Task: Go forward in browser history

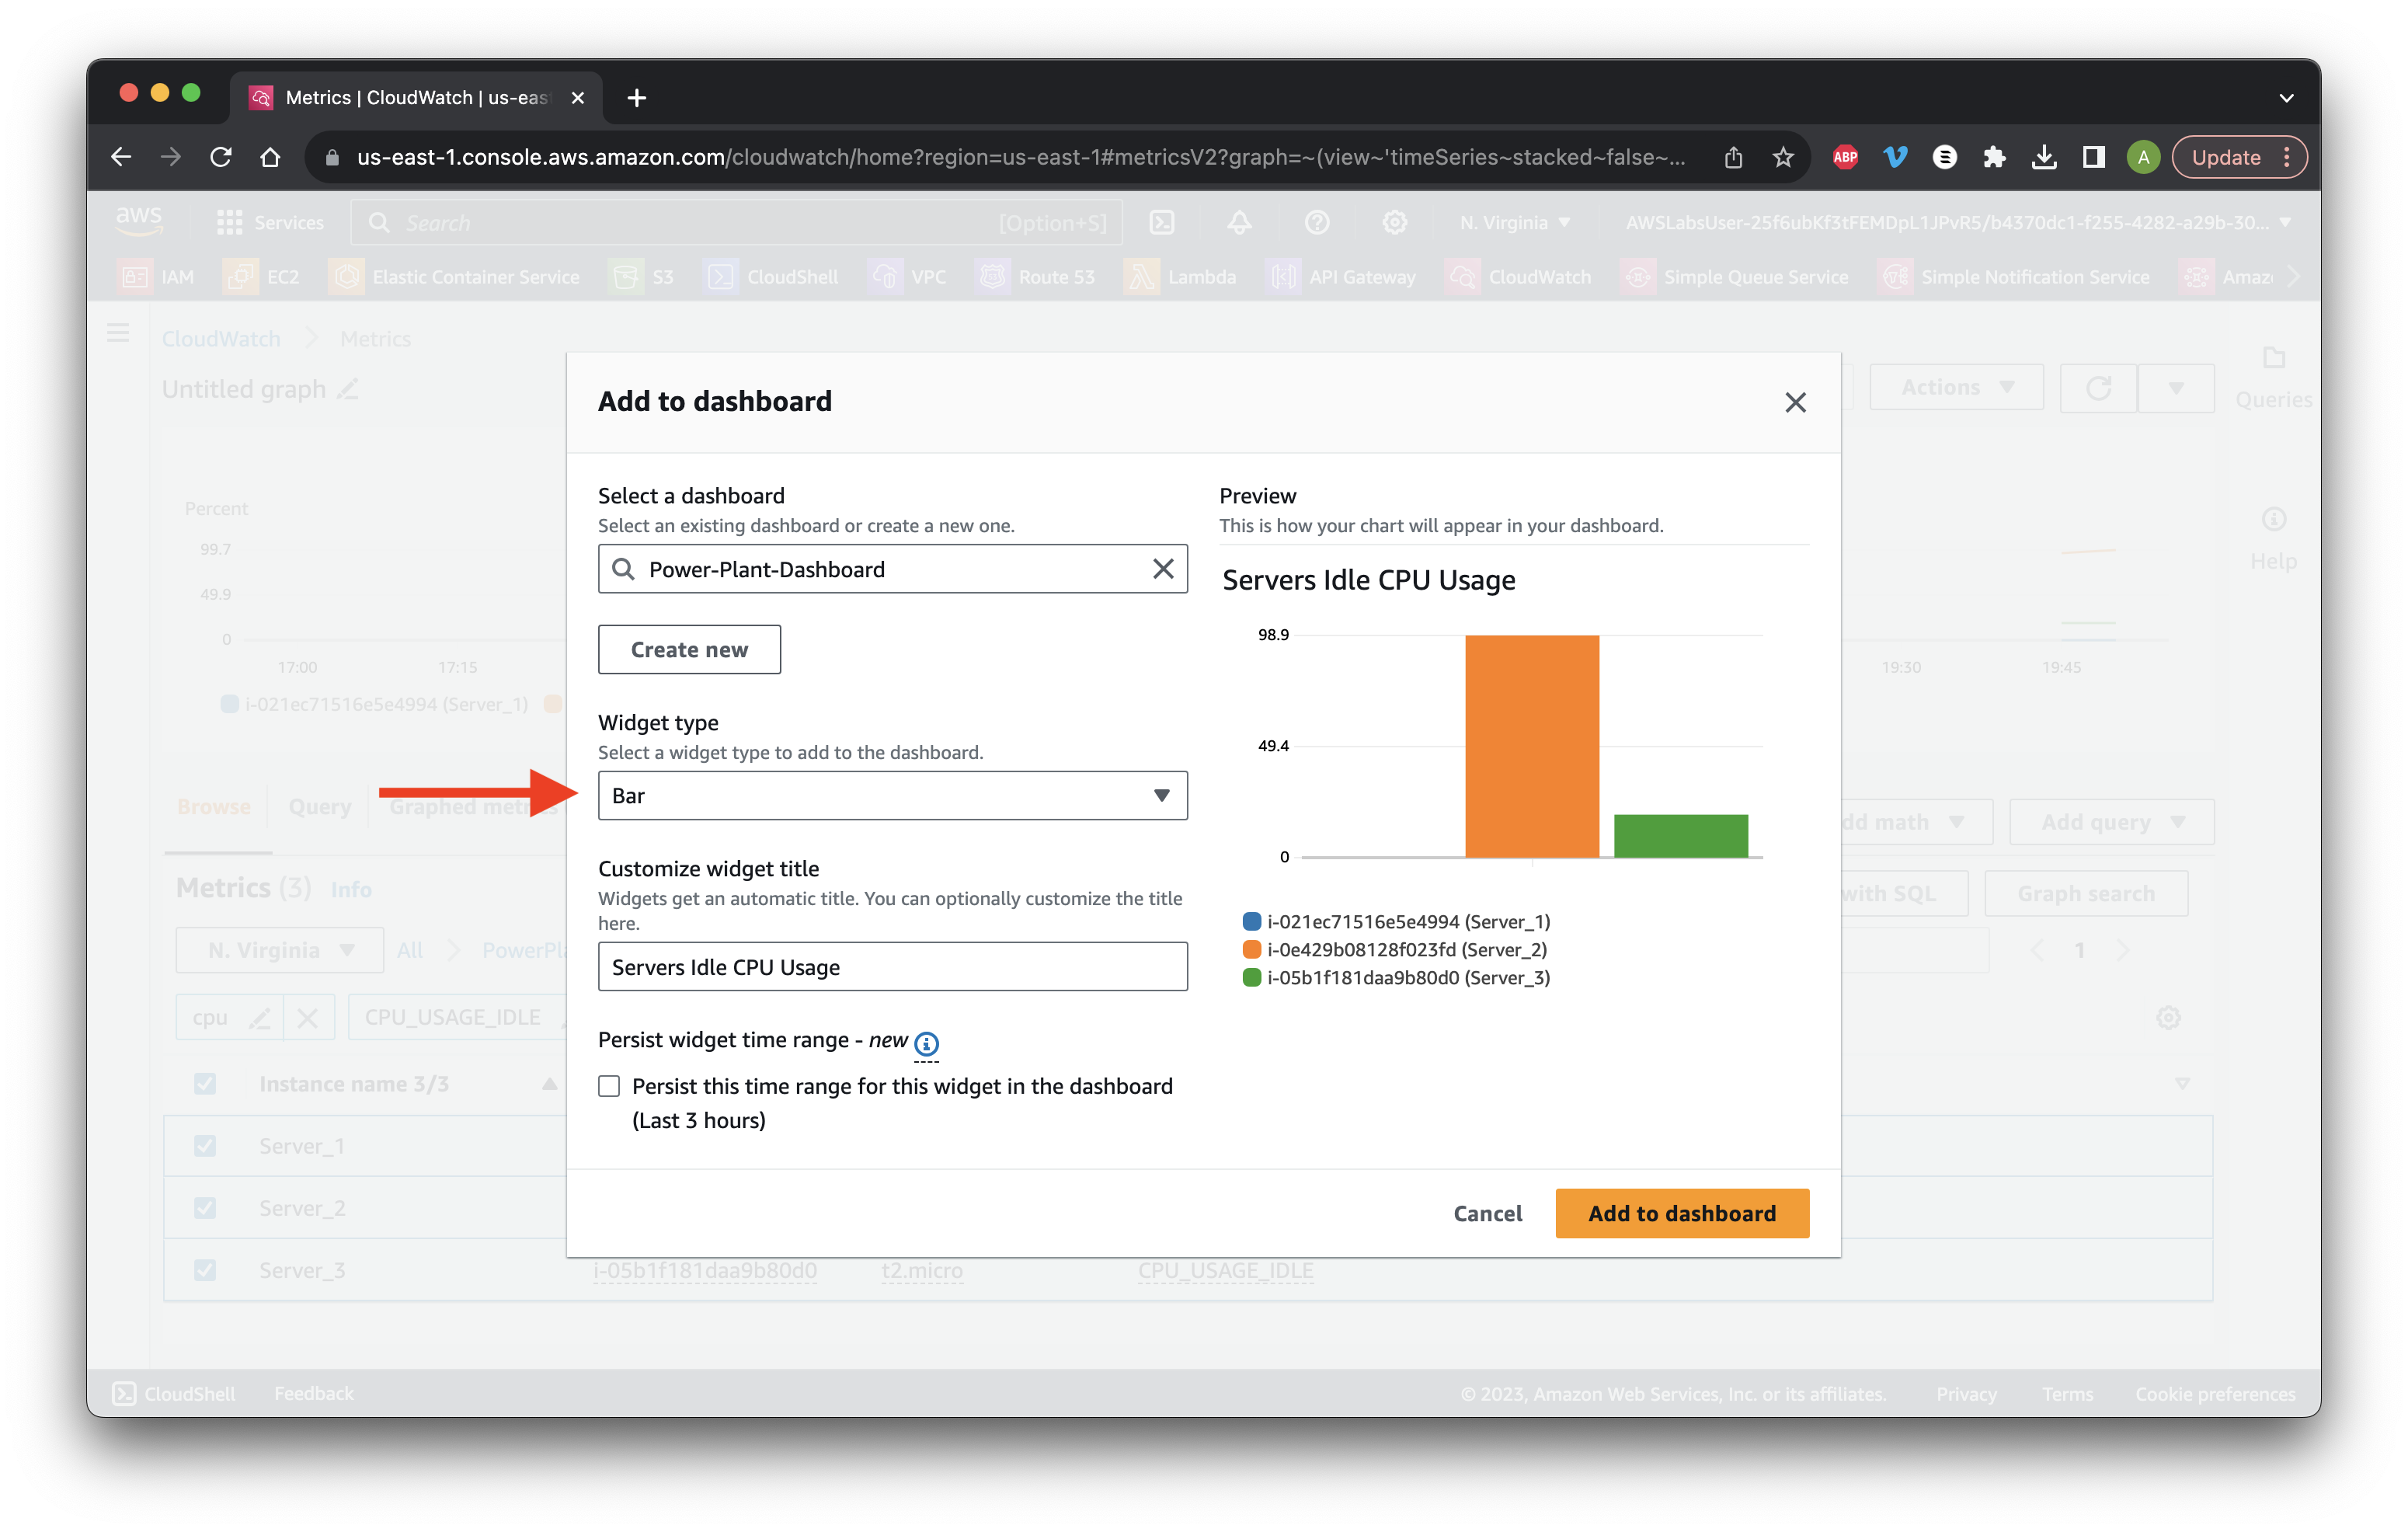Action: (171, 157)
